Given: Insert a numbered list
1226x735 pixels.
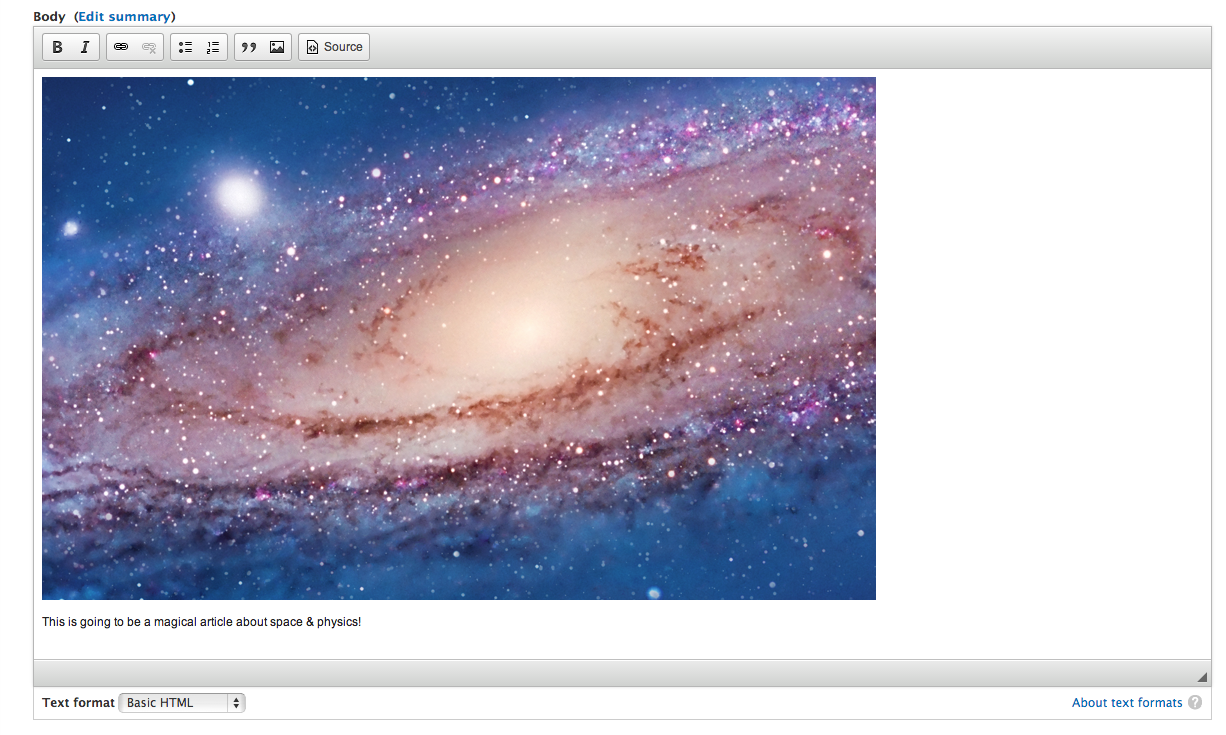Looking at the screenshot, I should (x=213, y=47).
